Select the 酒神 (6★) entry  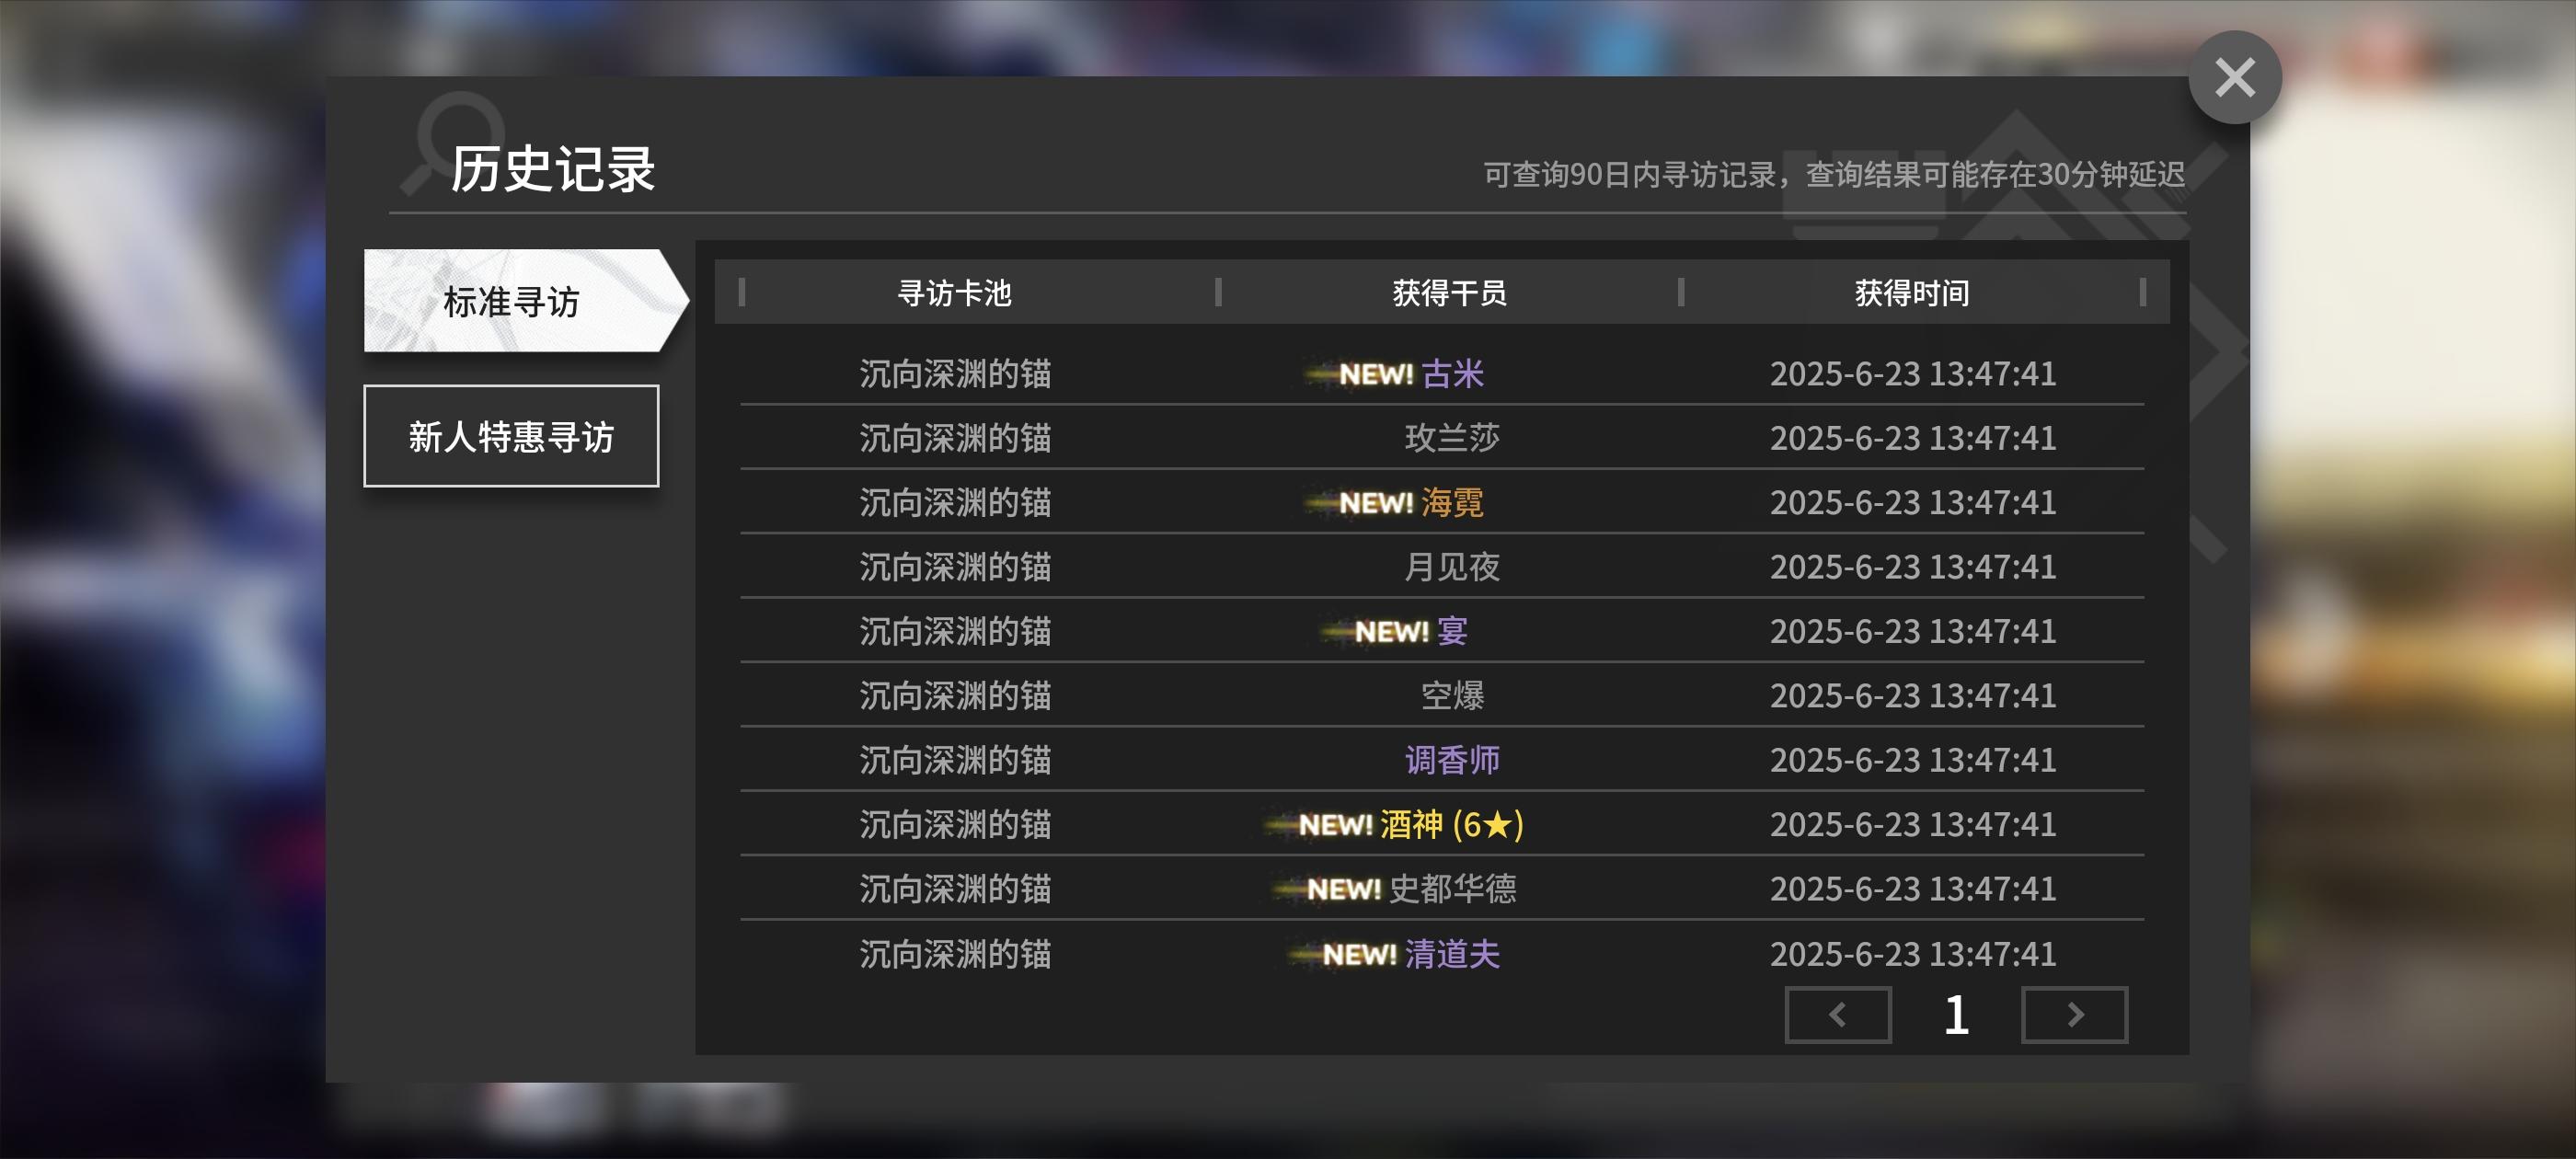click(x=1451, y=824)
